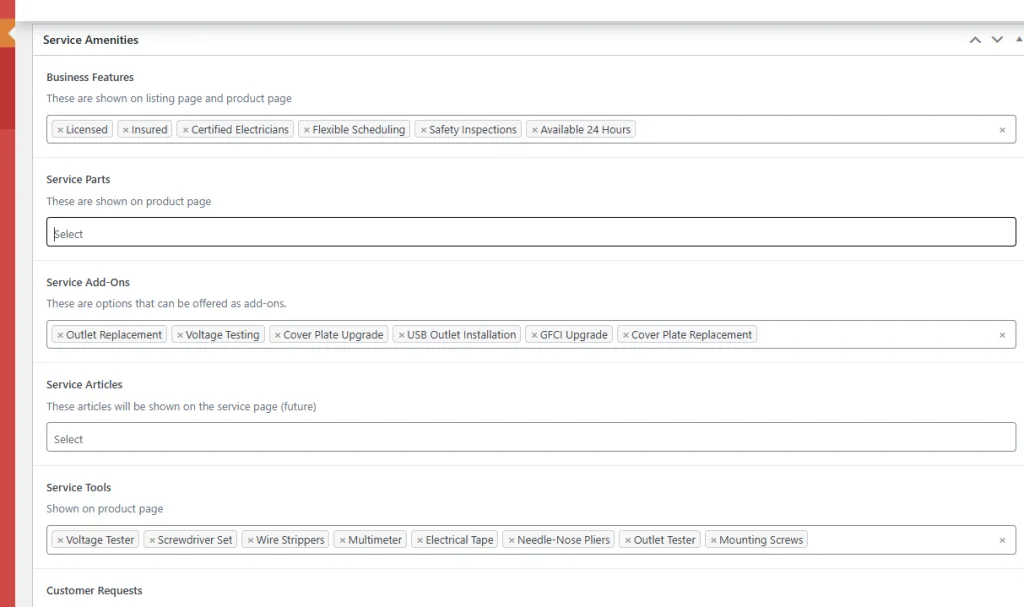The width and height of the screenshot is (1024, 607).
Task: Remove the Multimeter tool tag
Action: (x=342, y=540)
